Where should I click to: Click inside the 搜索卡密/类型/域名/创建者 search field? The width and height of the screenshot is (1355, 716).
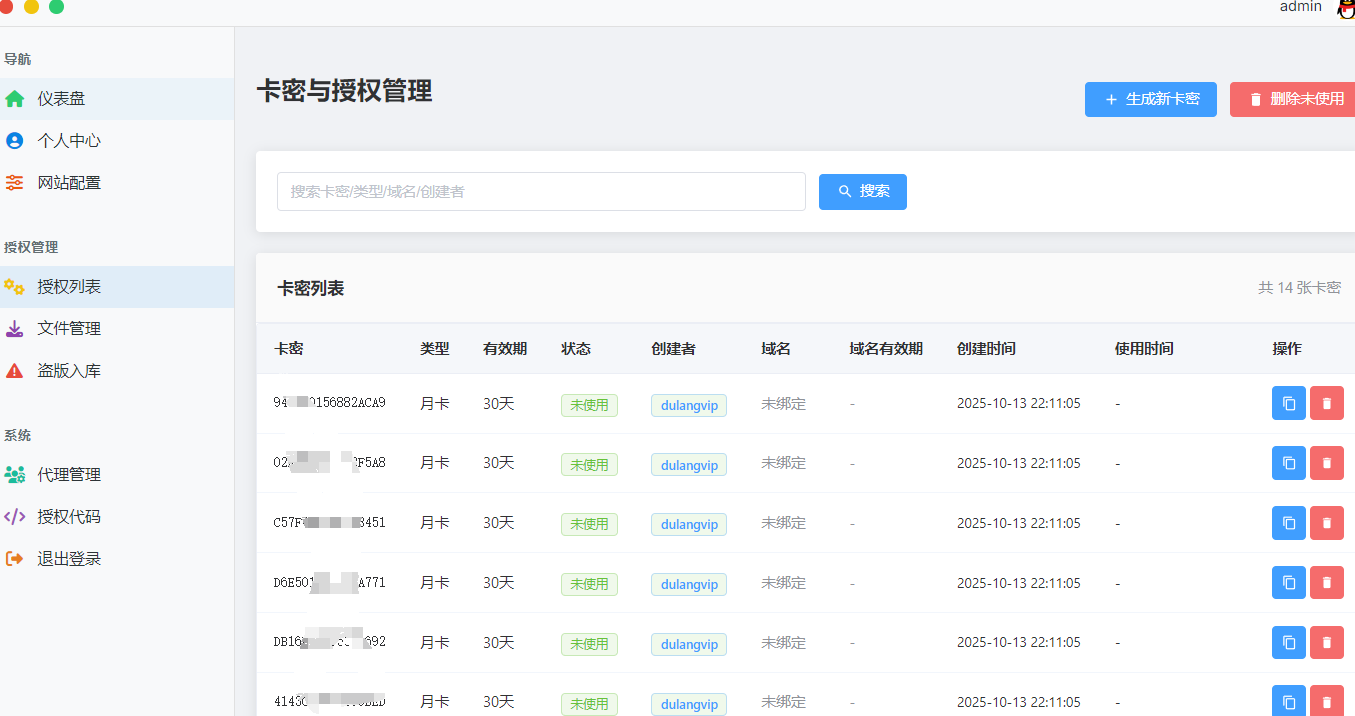(x=541, y=191)
